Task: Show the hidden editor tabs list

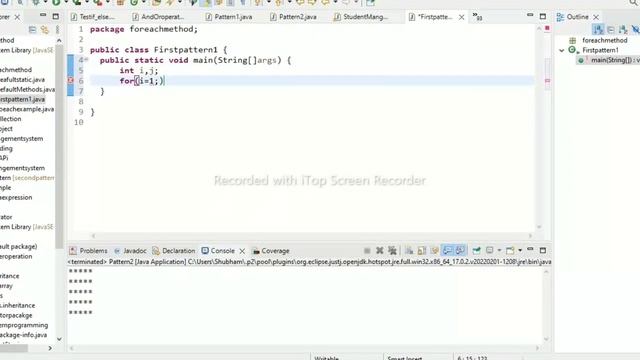Action: pos(477,17)
